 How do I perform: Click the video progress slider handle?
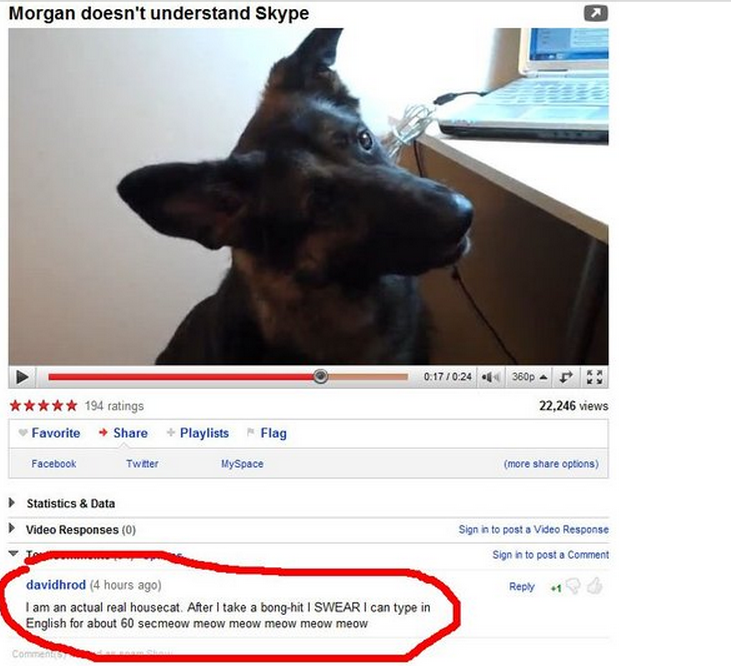pos(320,376)
